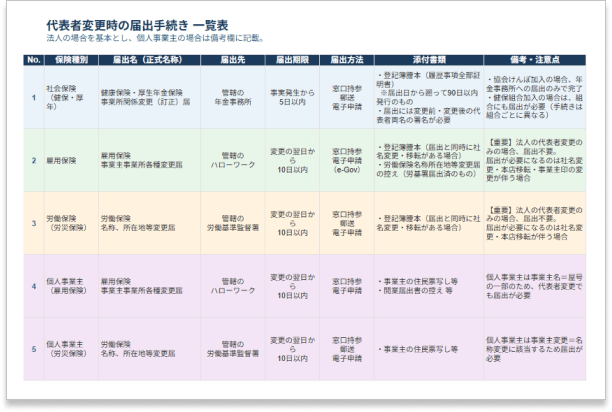Viewport: 612px width, 412px height.
Task: Select the 届出名（正式名称） column header
Action: click(x=149, y=60)
